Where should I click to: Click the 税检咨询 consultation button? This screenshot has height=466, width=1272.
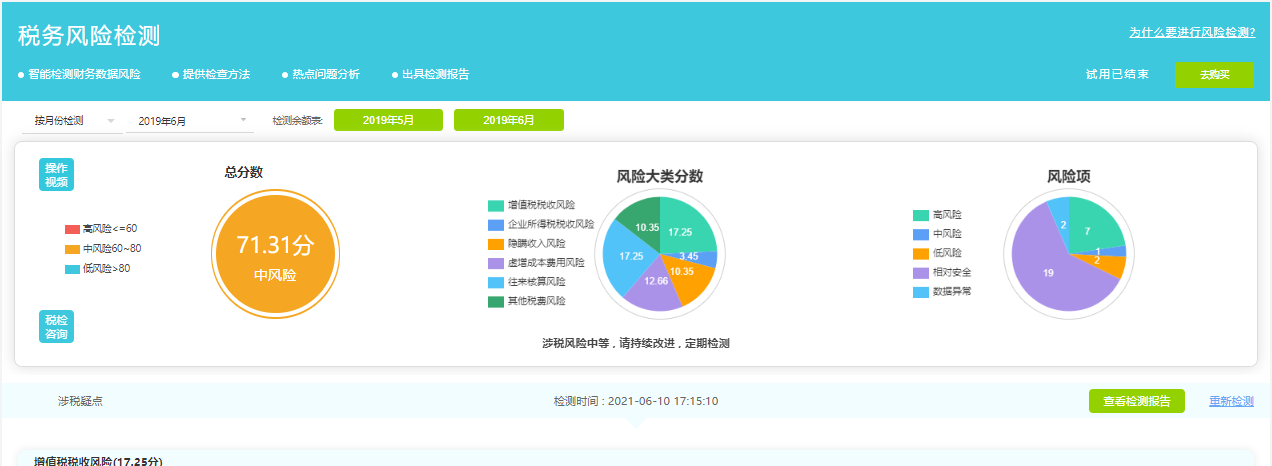coord(56,327)
